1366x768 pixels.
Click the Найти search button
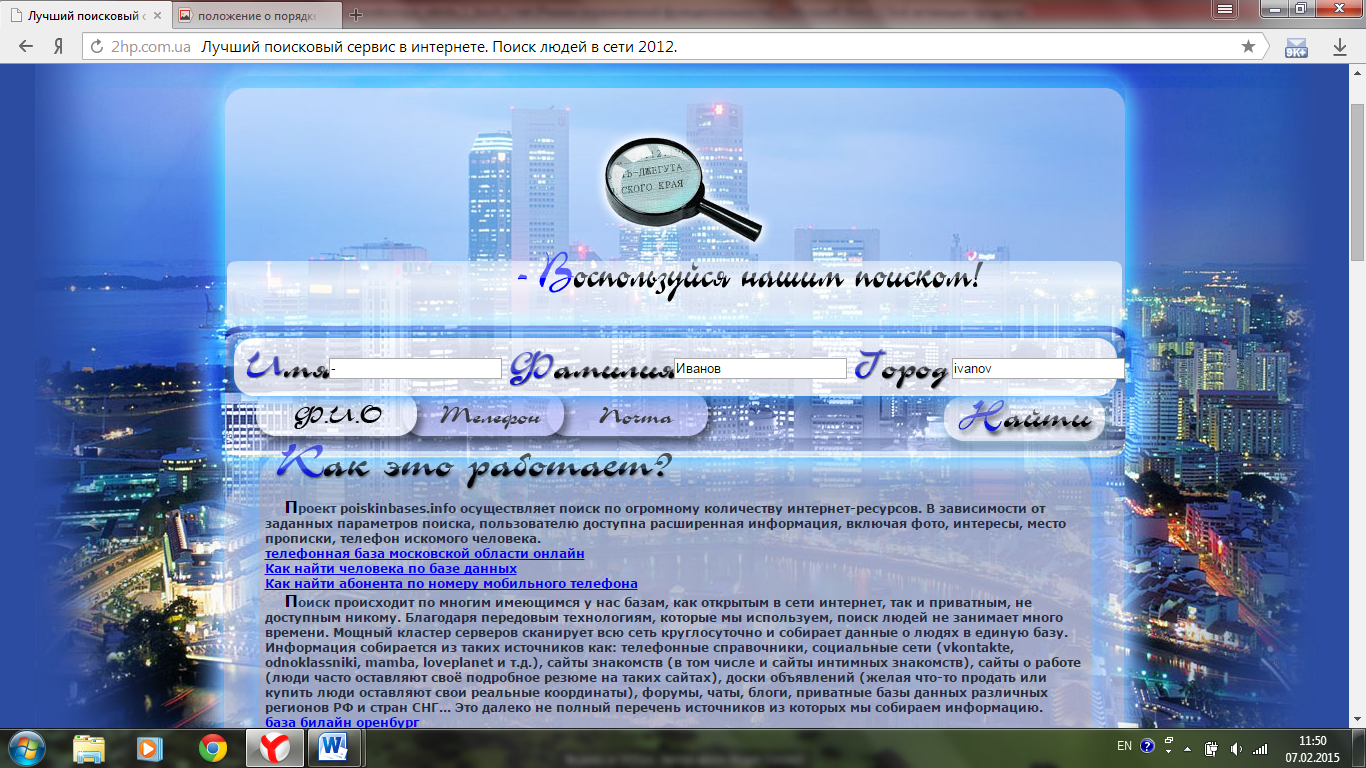[1025, 419]
